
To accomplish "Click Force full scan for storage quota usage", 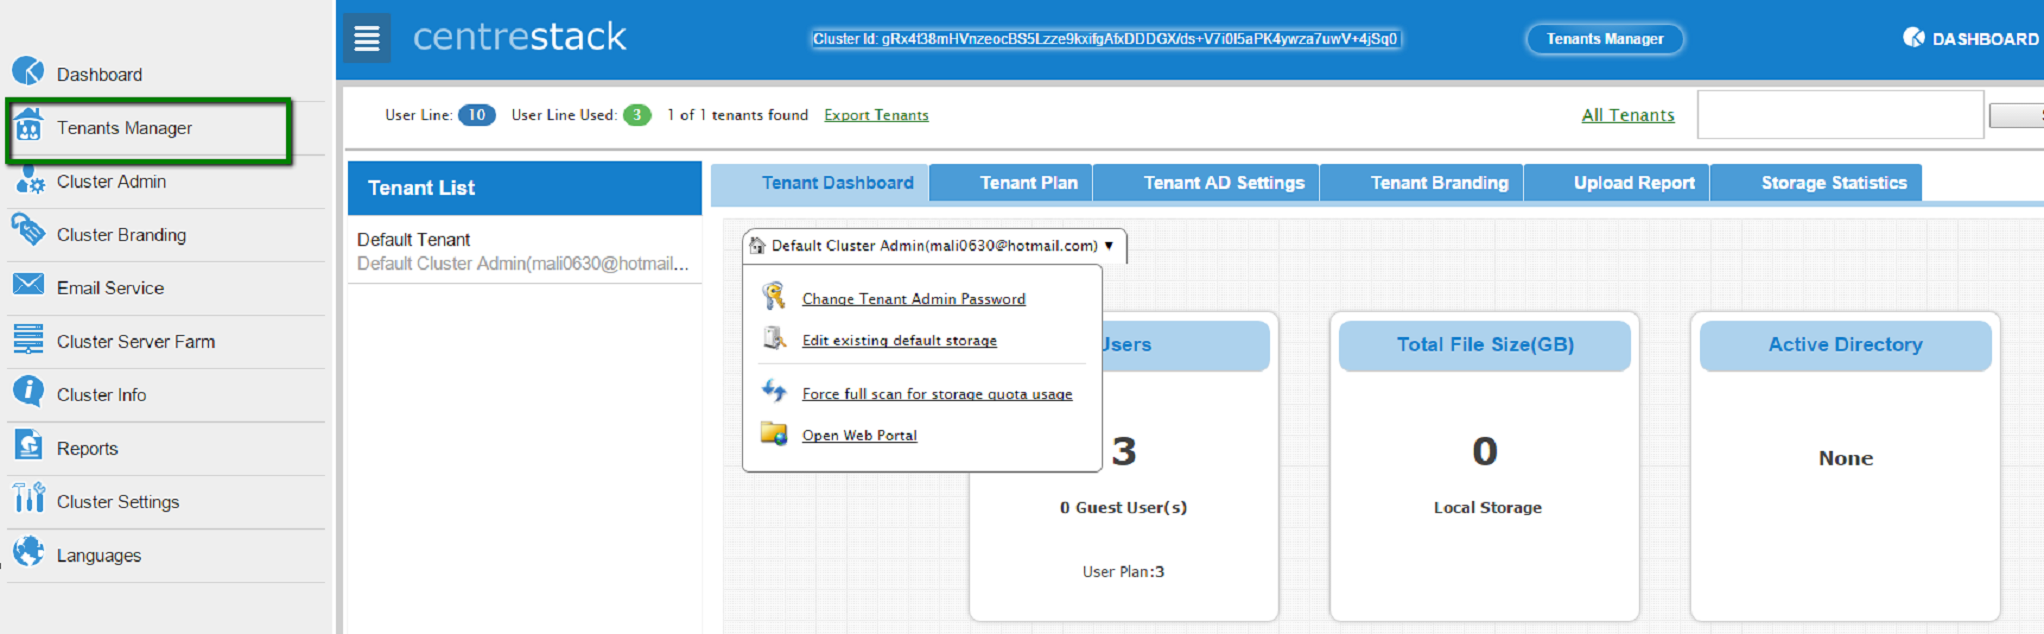I will (937, 394).
